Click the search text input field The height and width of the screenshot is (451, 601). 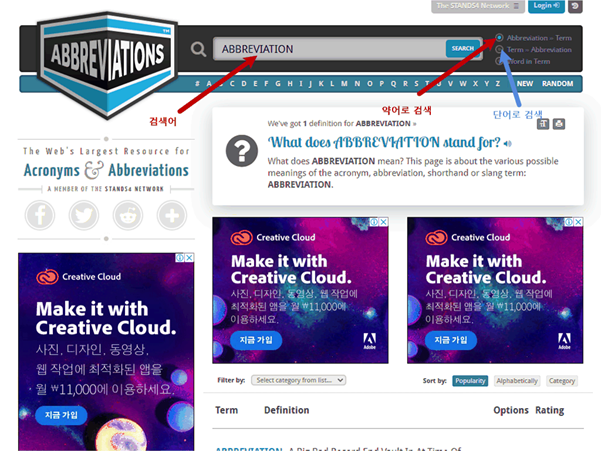[330, 49]
